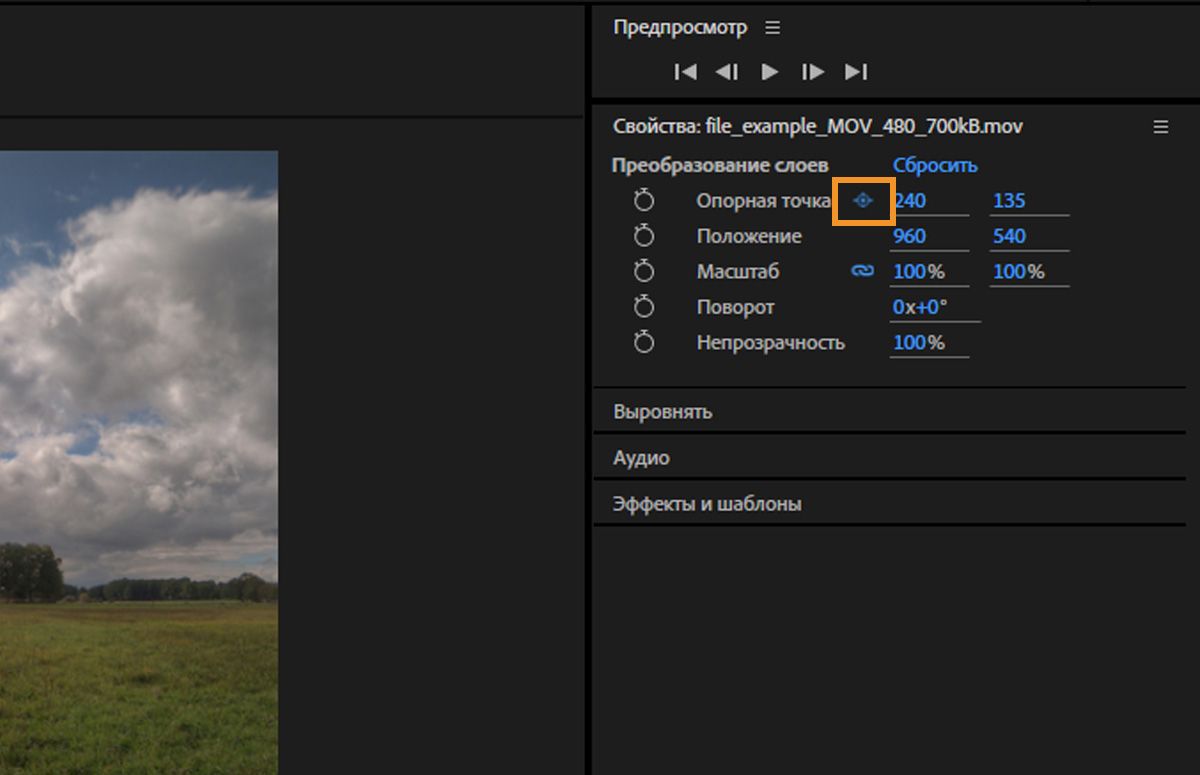Select Опорная точка Y value 135
The height and width of the screenshot is (775, 1200).
[1009, 200]
